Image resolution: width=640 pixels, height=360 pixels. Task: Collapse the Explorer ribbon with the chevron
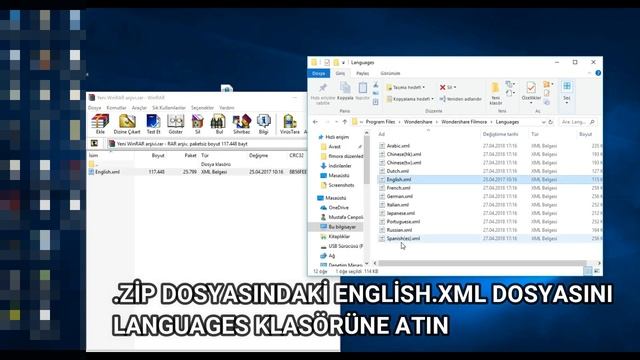(x=589, y=73)
